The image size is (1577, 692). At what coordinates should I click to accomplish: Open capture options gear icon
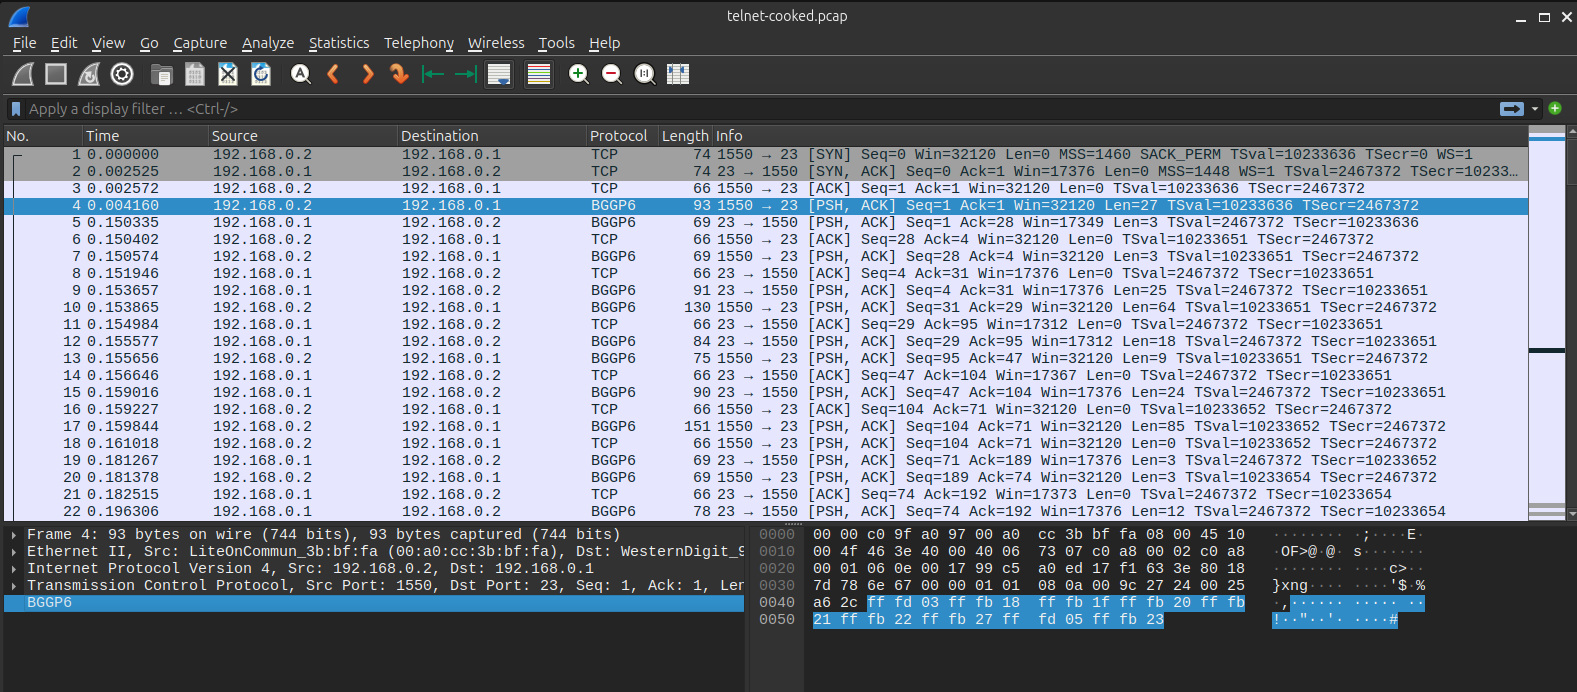point(122,74)
